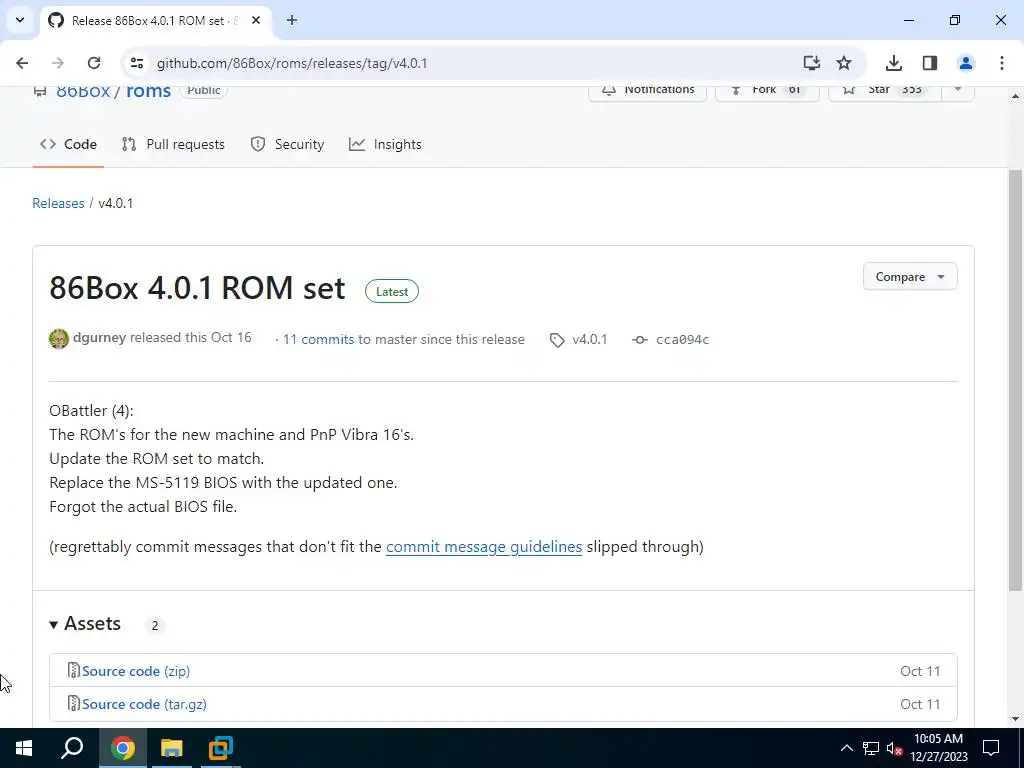Open the Releases breadcrumb link

58,203
